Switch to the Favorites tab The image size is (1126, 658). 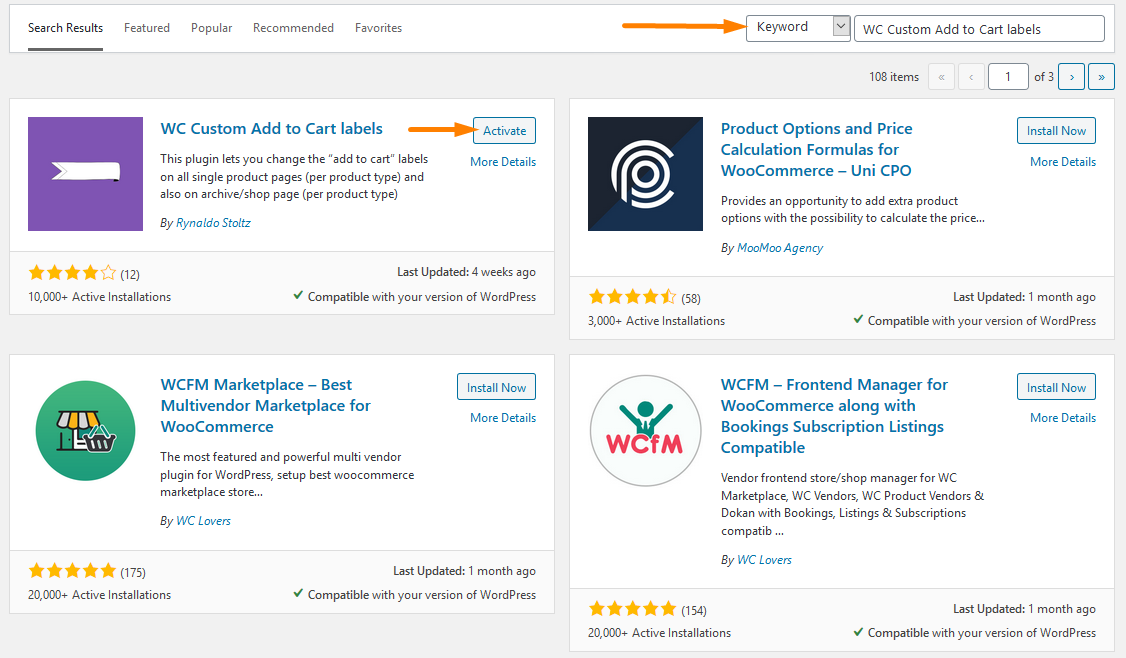tap(378, 28)
